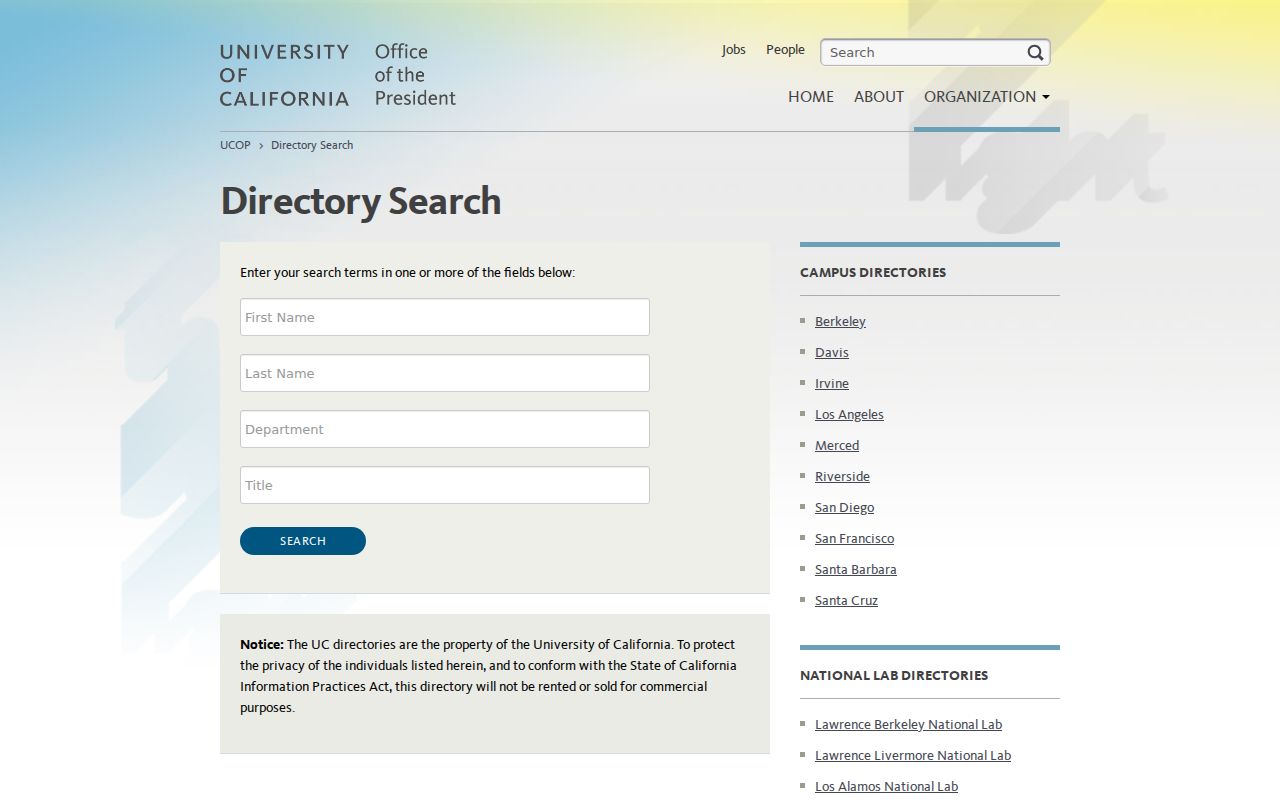Screen dimensions: 1280x800
Task: Open the Los Angeles campus directory
Action: [849, 414]
